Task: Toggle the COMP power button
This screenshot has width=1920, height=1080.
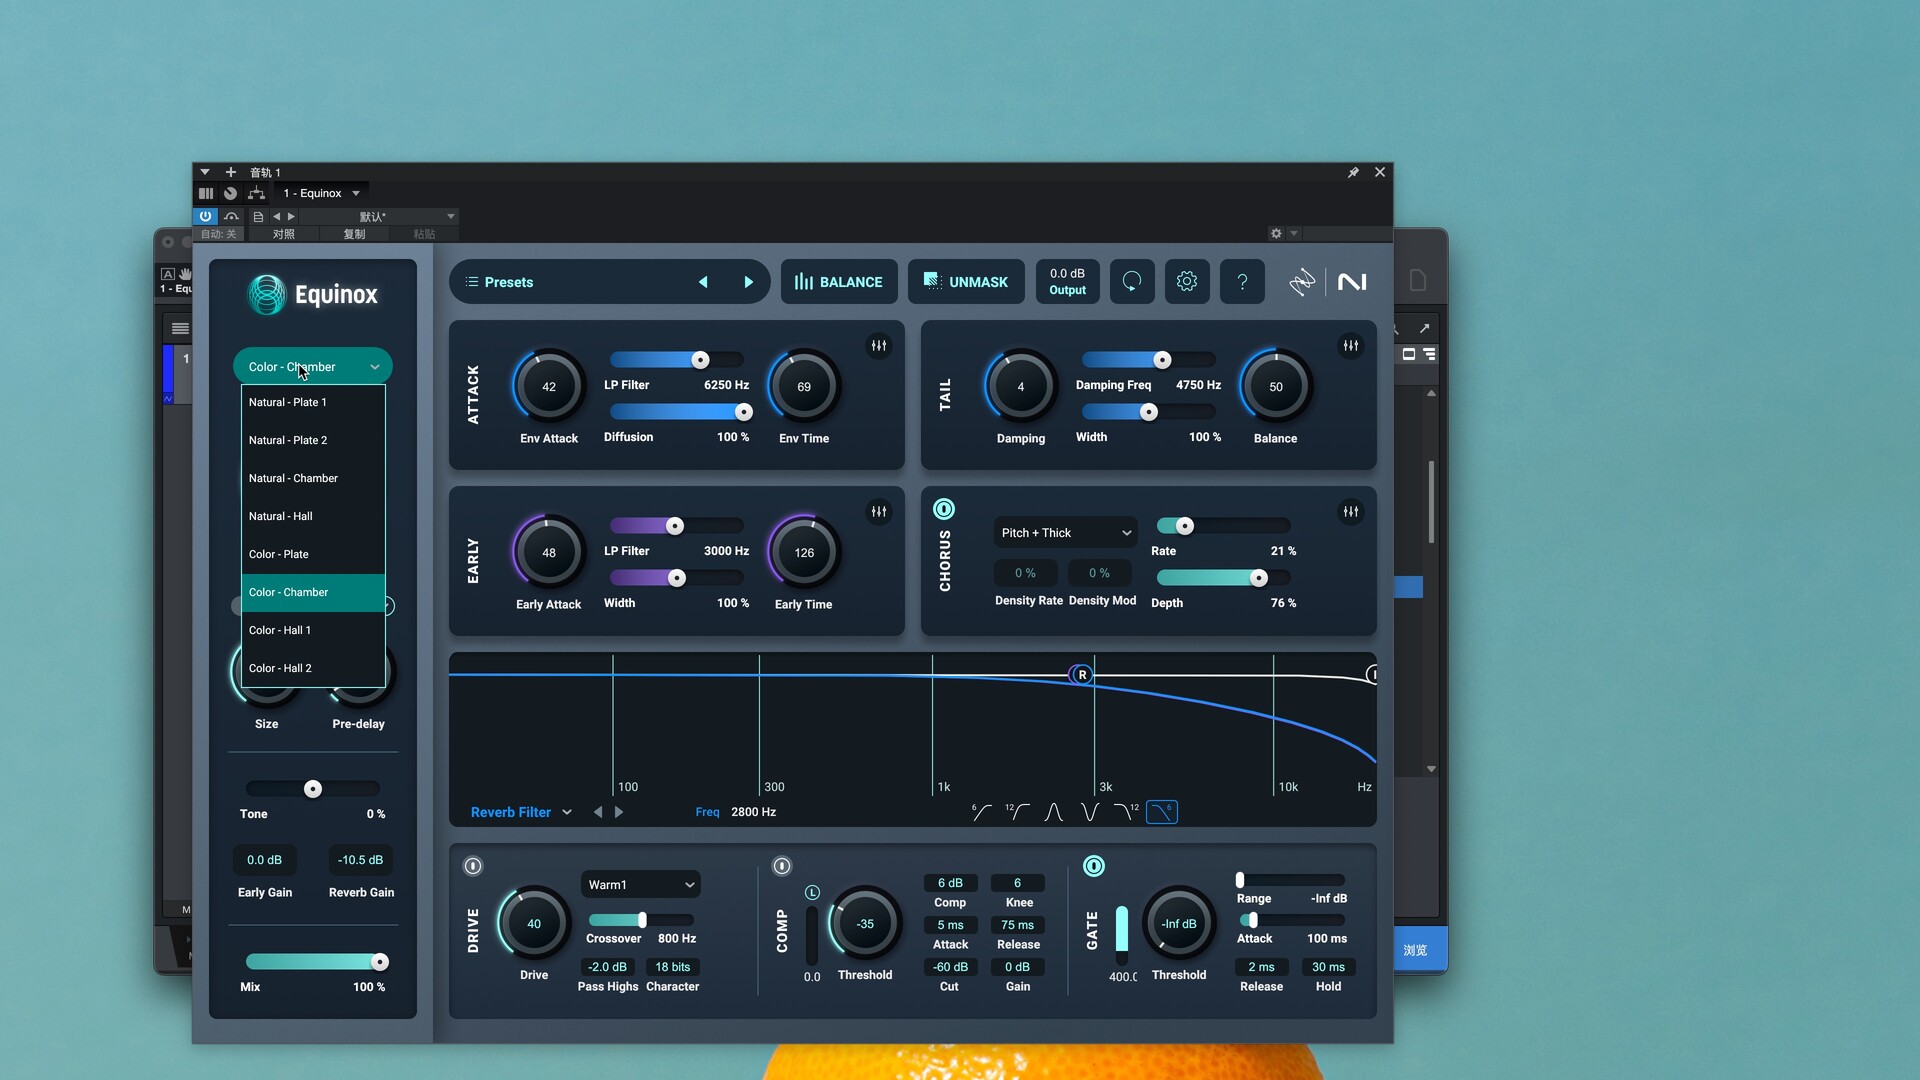Action: coord(782,866)
